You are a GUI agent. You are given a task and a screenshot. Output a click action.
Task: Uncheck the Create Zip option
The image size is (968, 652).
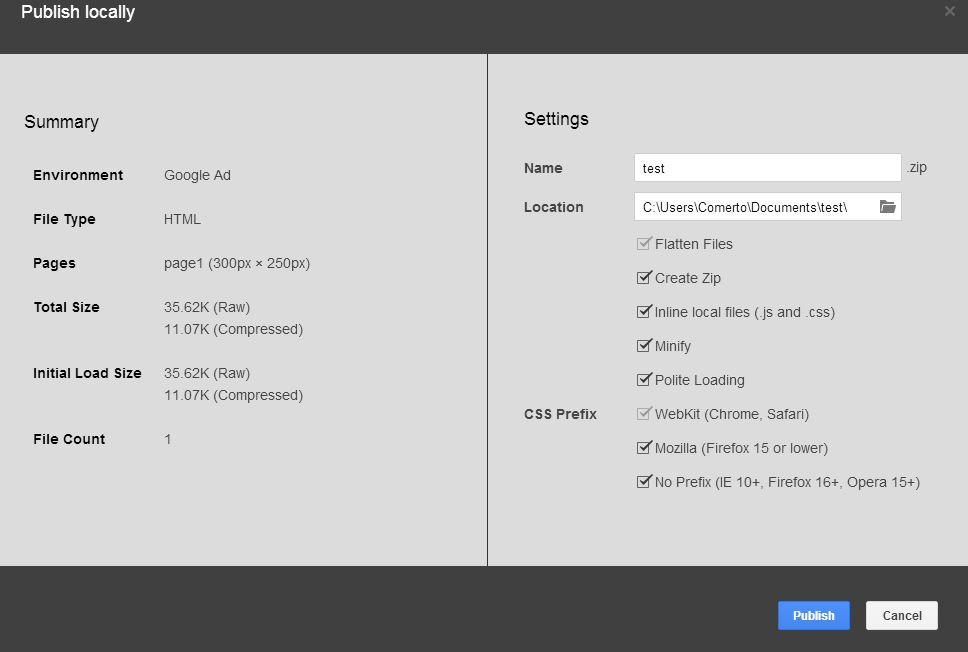tap(644, 277)
